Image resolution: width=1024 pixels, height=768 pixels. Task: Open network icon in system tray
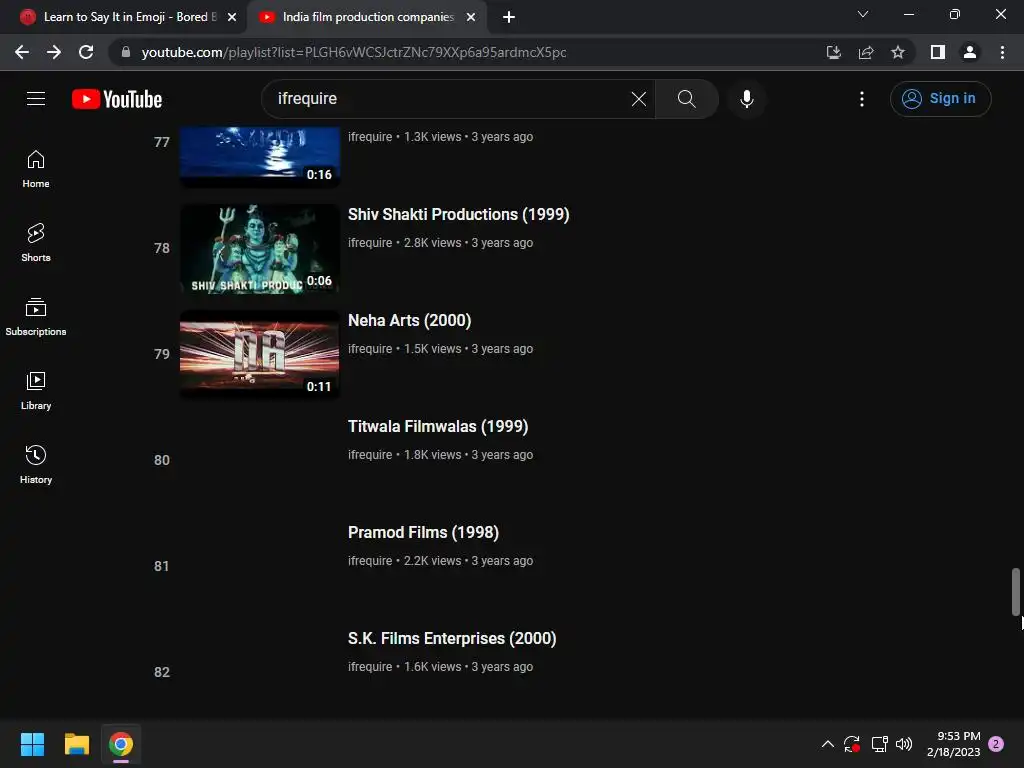pyautogui.click(x=879, y=744)
